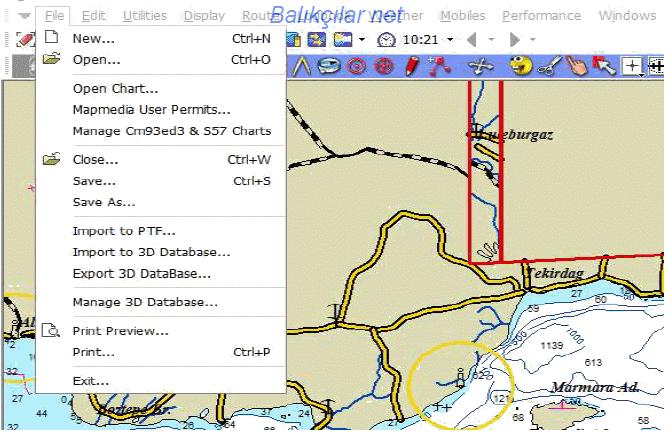Click Export 3D DataBase... menu entry
The height and width of the screenshot is (436, 671).
click(141, 273)
